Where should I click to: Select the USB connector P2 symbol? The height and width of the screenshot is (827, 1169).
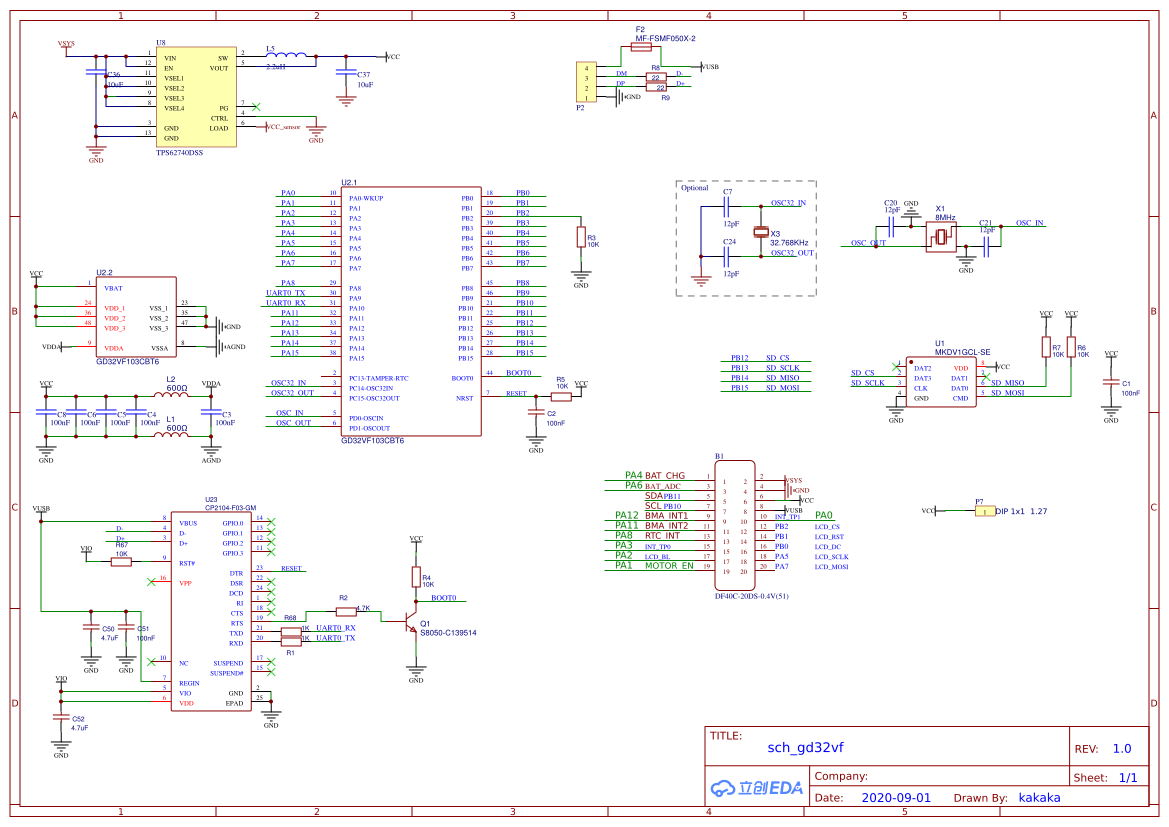(x=585, y=83)
